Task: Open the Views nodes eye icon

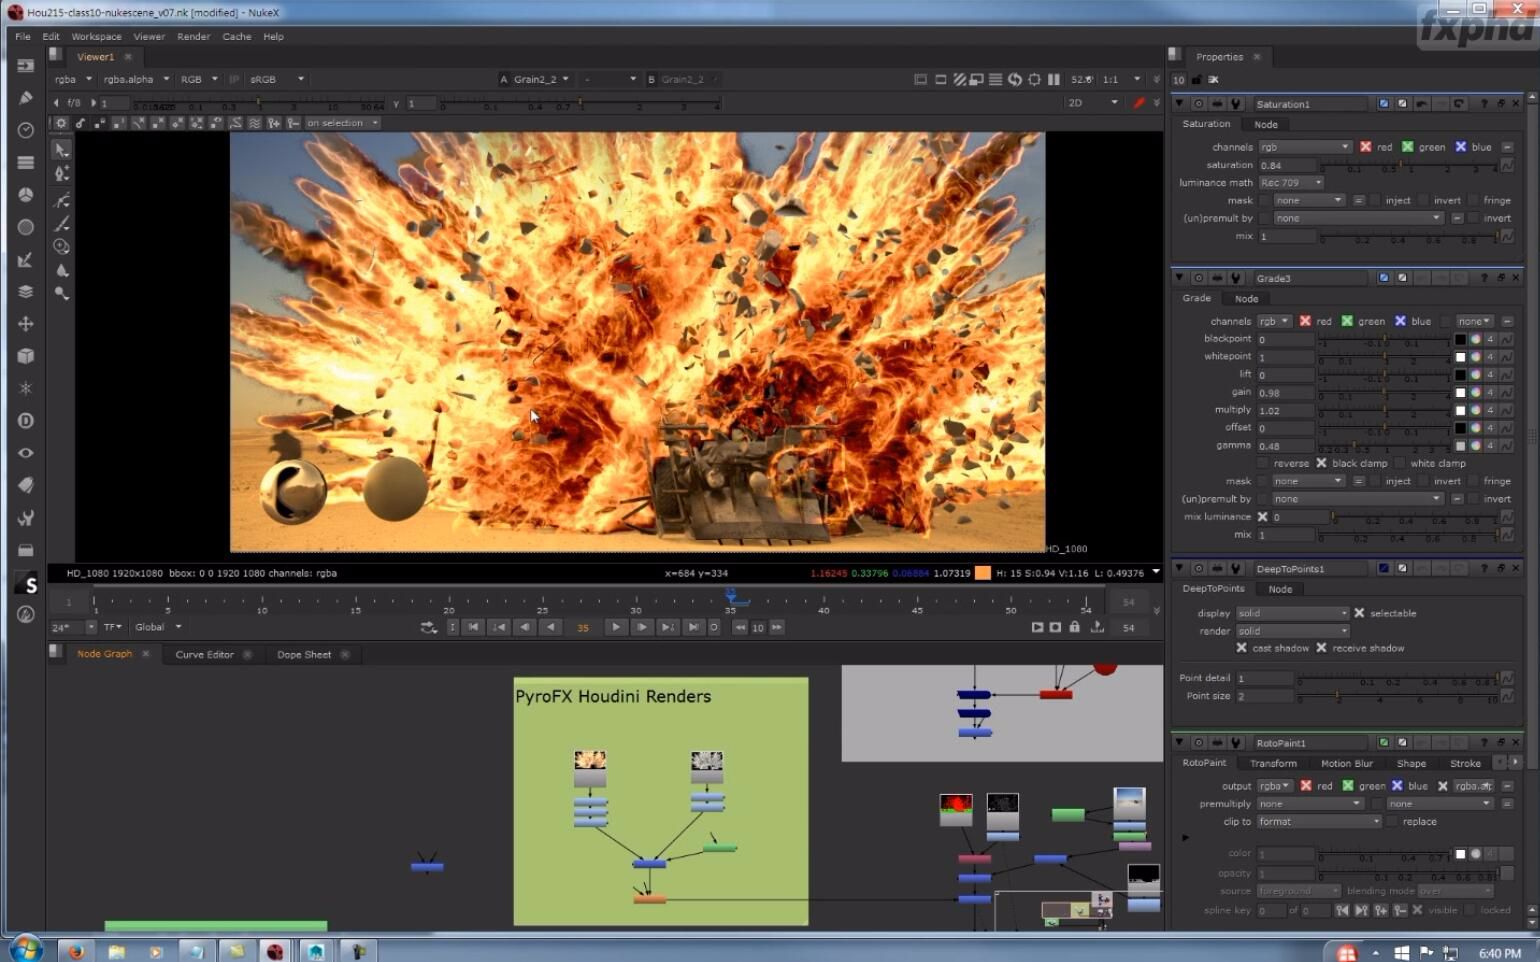Action: (x=26, y=453)
